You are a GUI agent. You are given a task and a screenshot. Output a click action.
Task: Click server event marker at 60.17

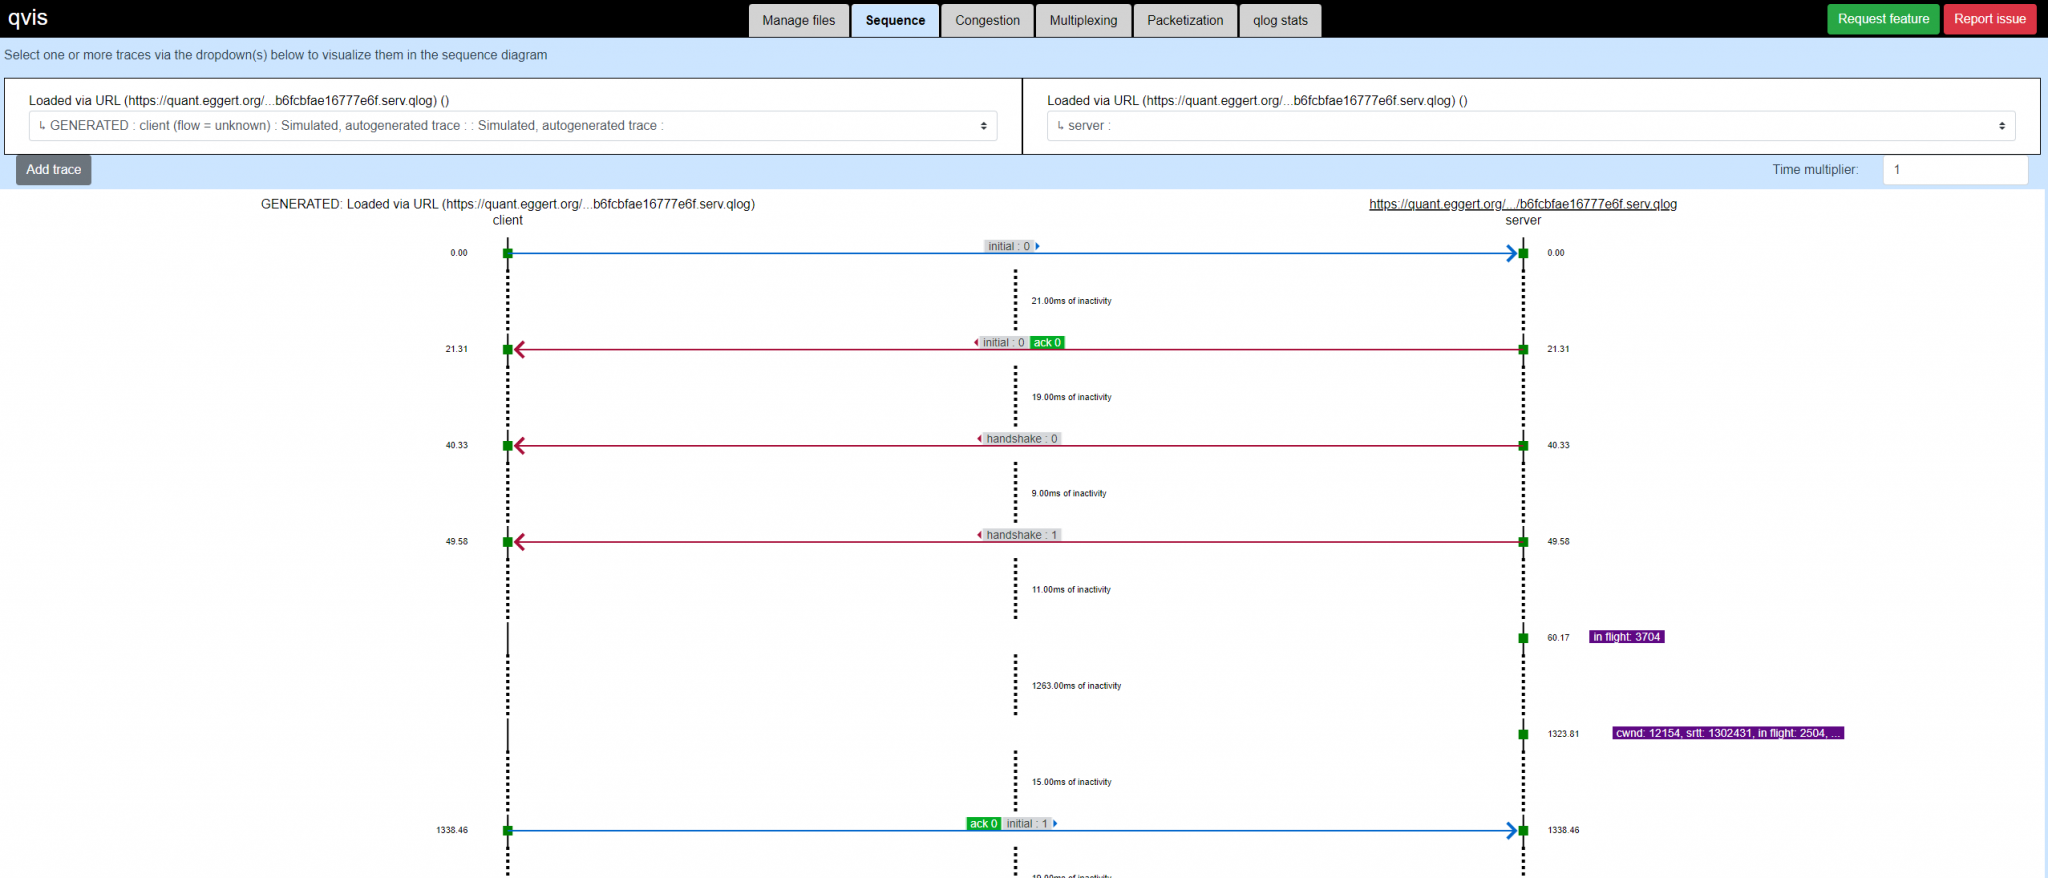pos(1523,638)
